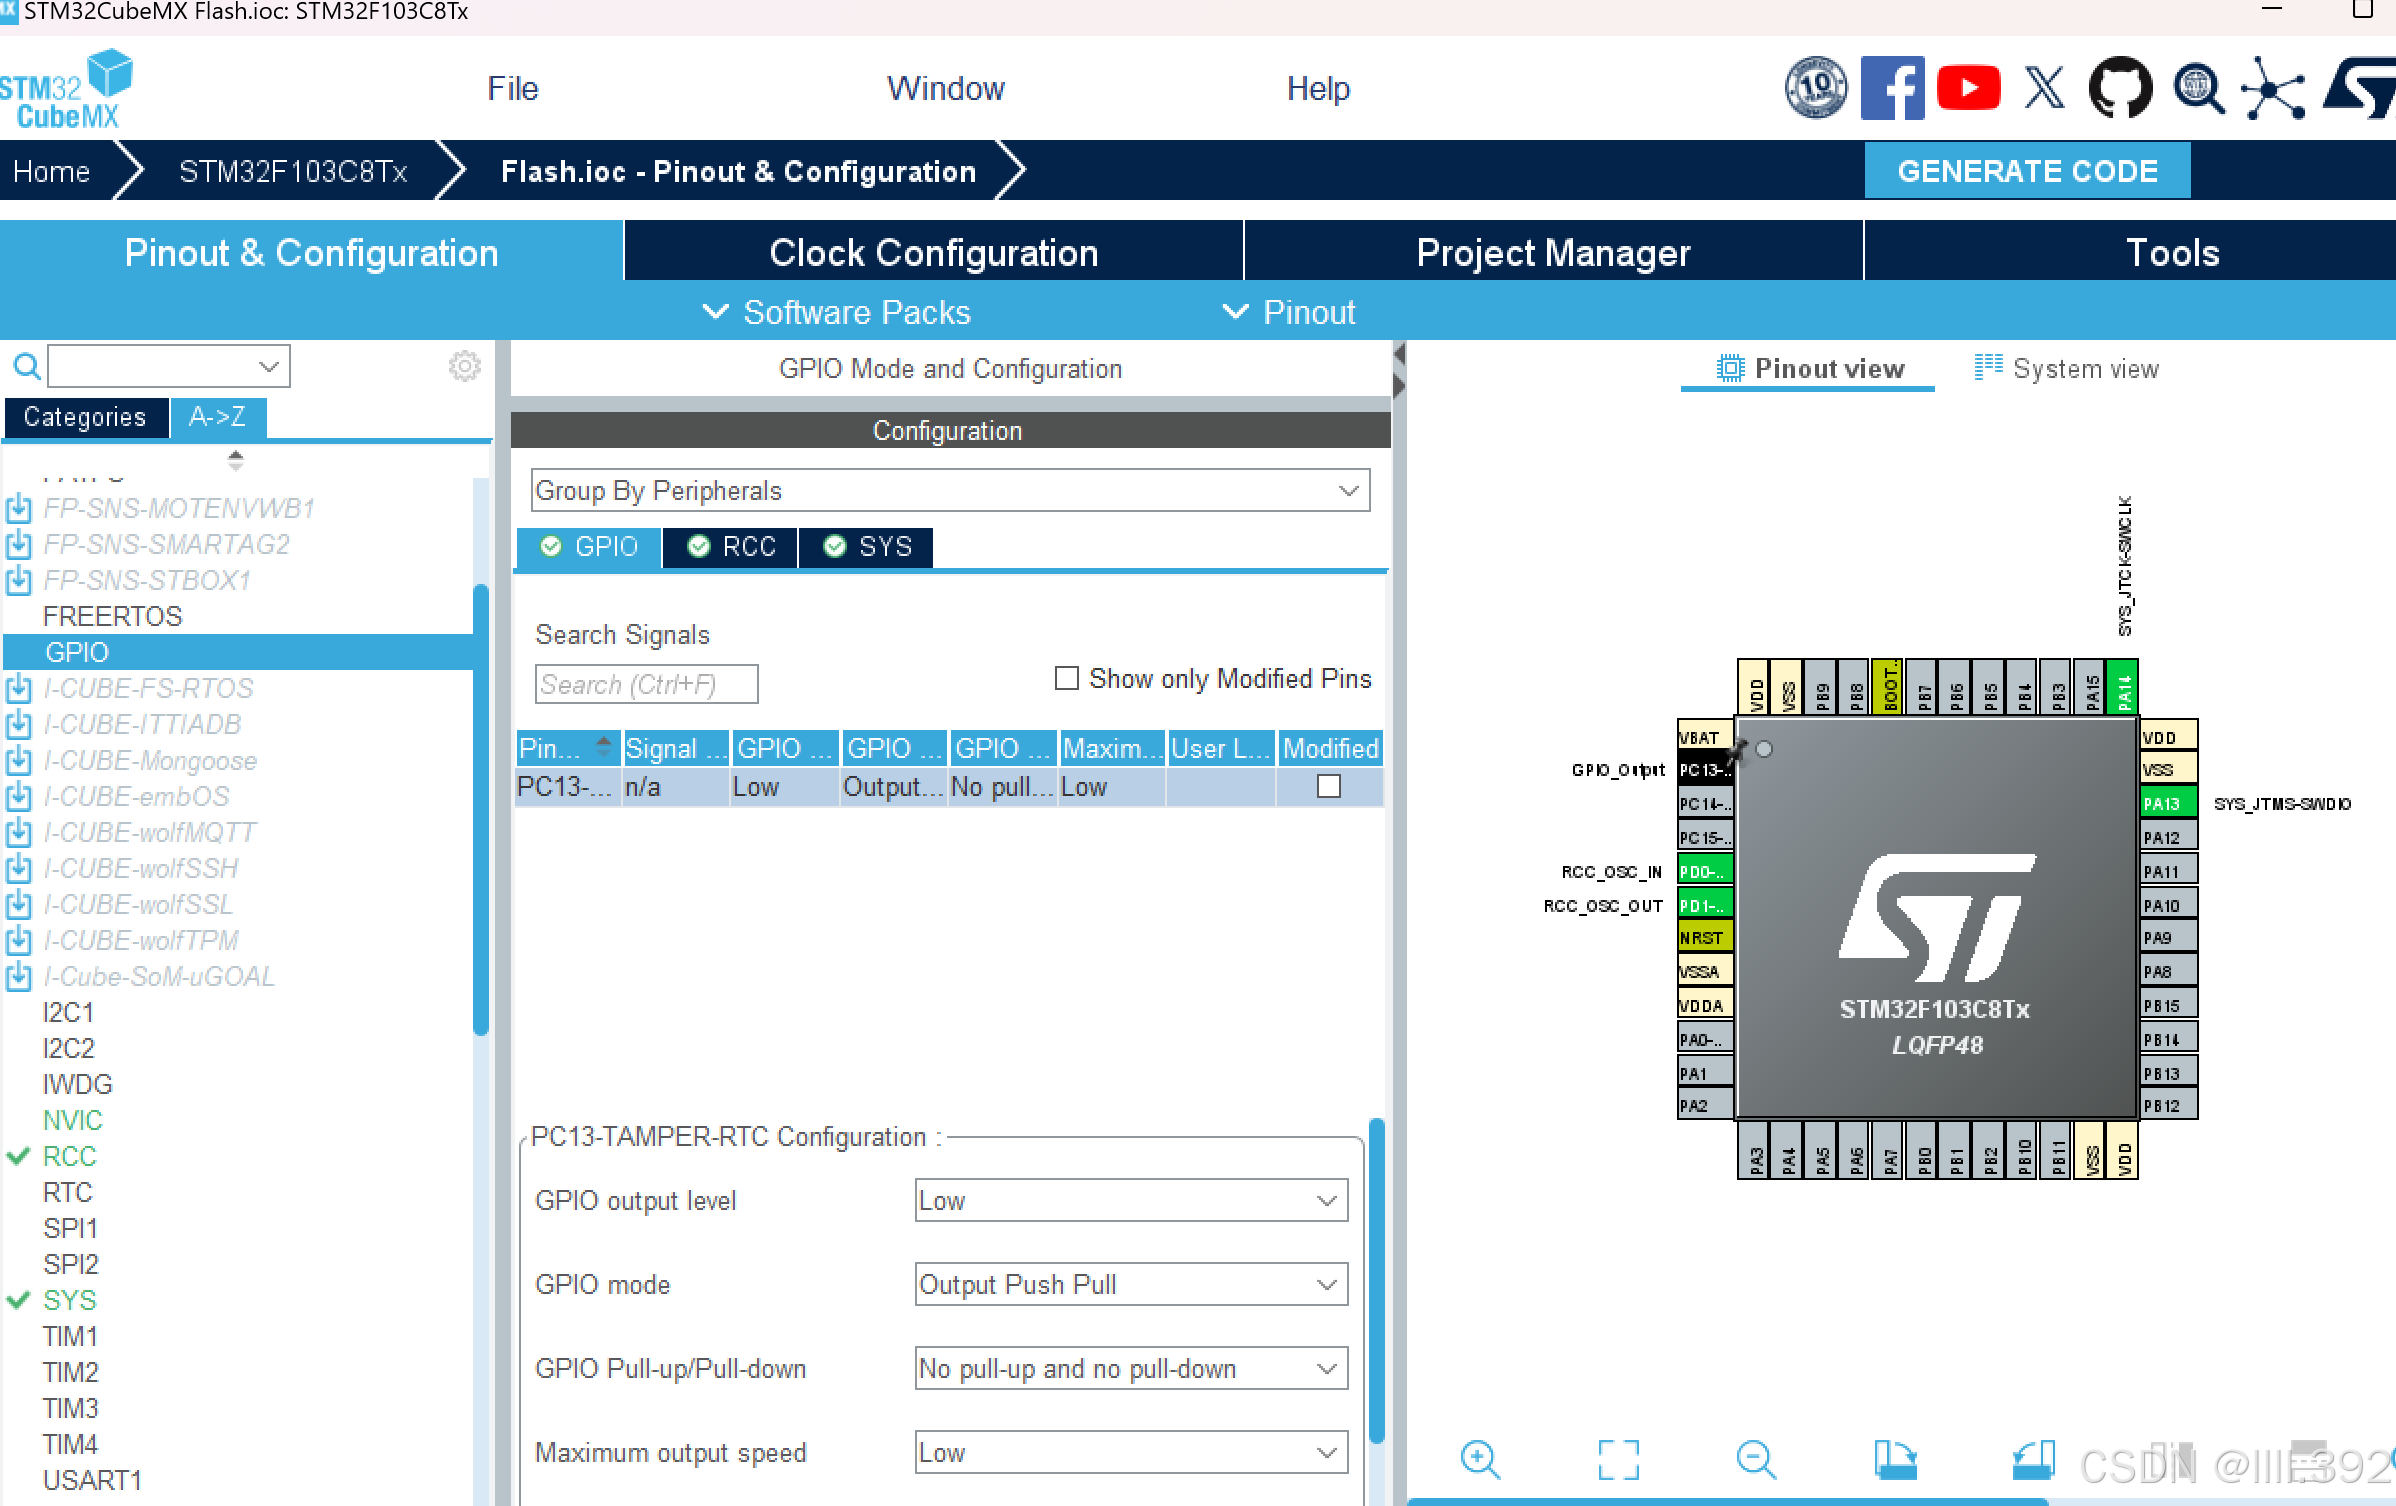Open the Window menu
Image resolution: width=2396 pixels, height=1506 pixels.
click(945, 88)
